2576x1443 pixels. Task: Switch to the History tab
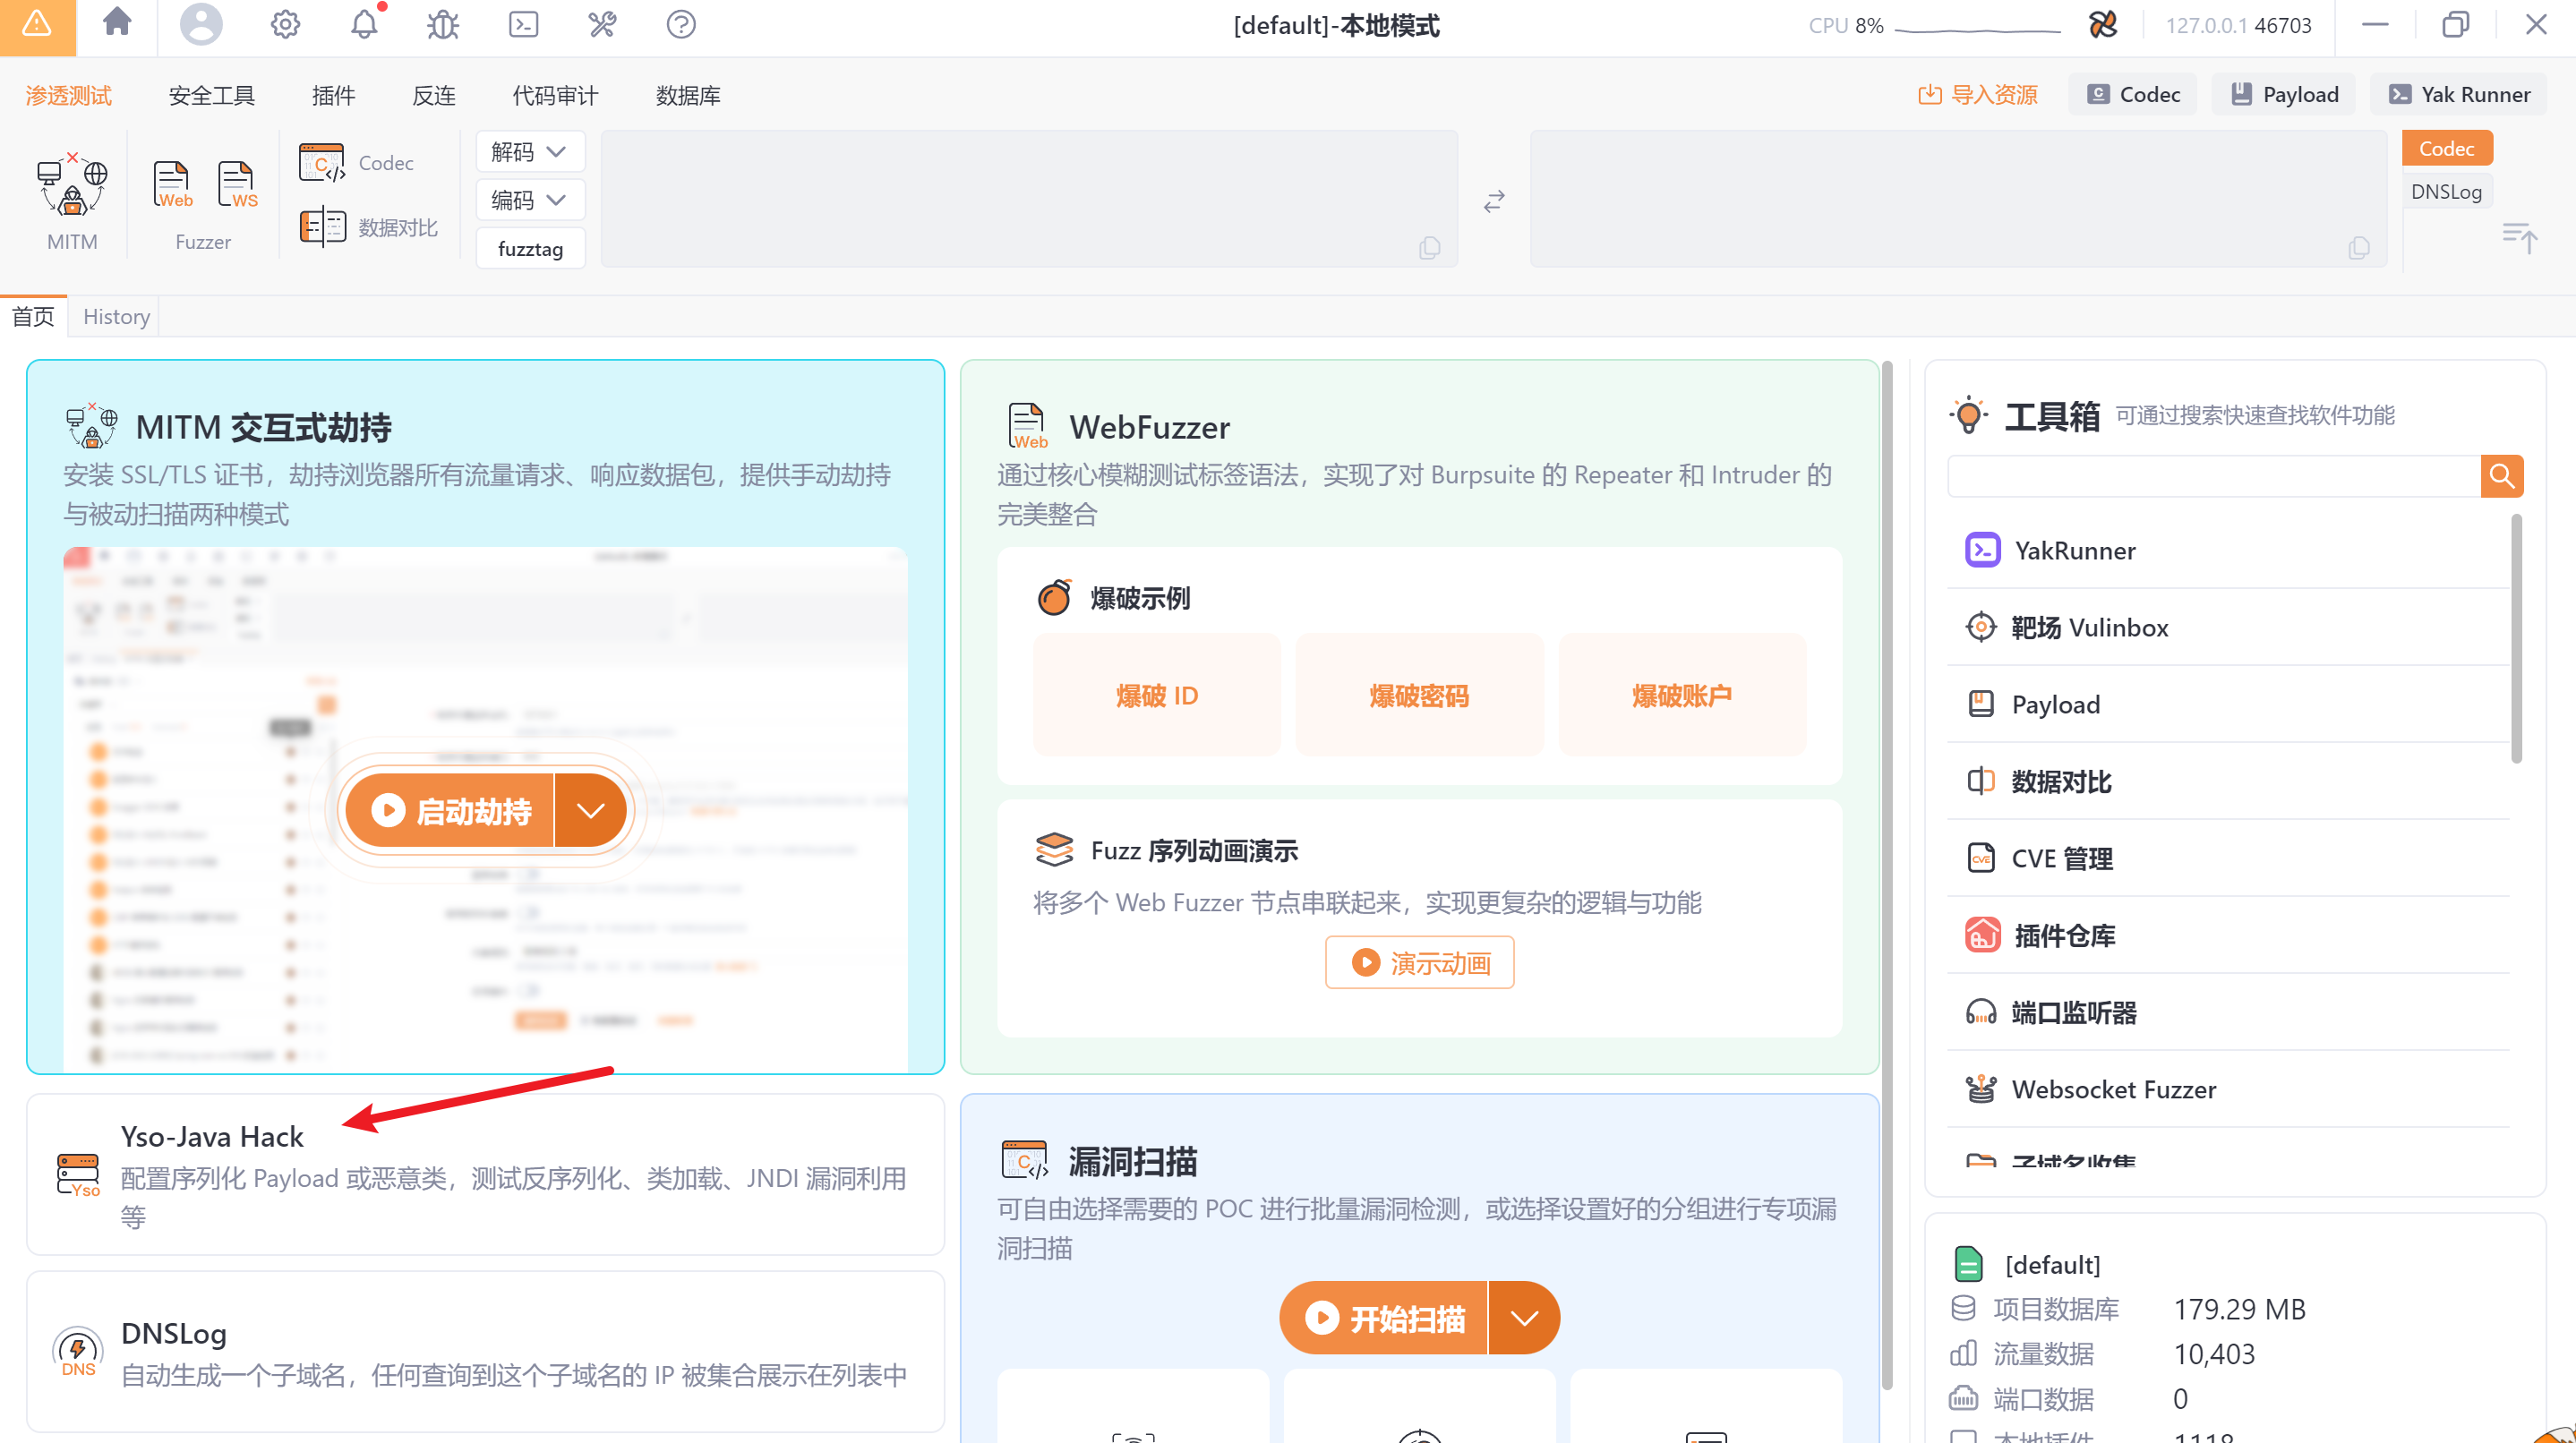116,316
